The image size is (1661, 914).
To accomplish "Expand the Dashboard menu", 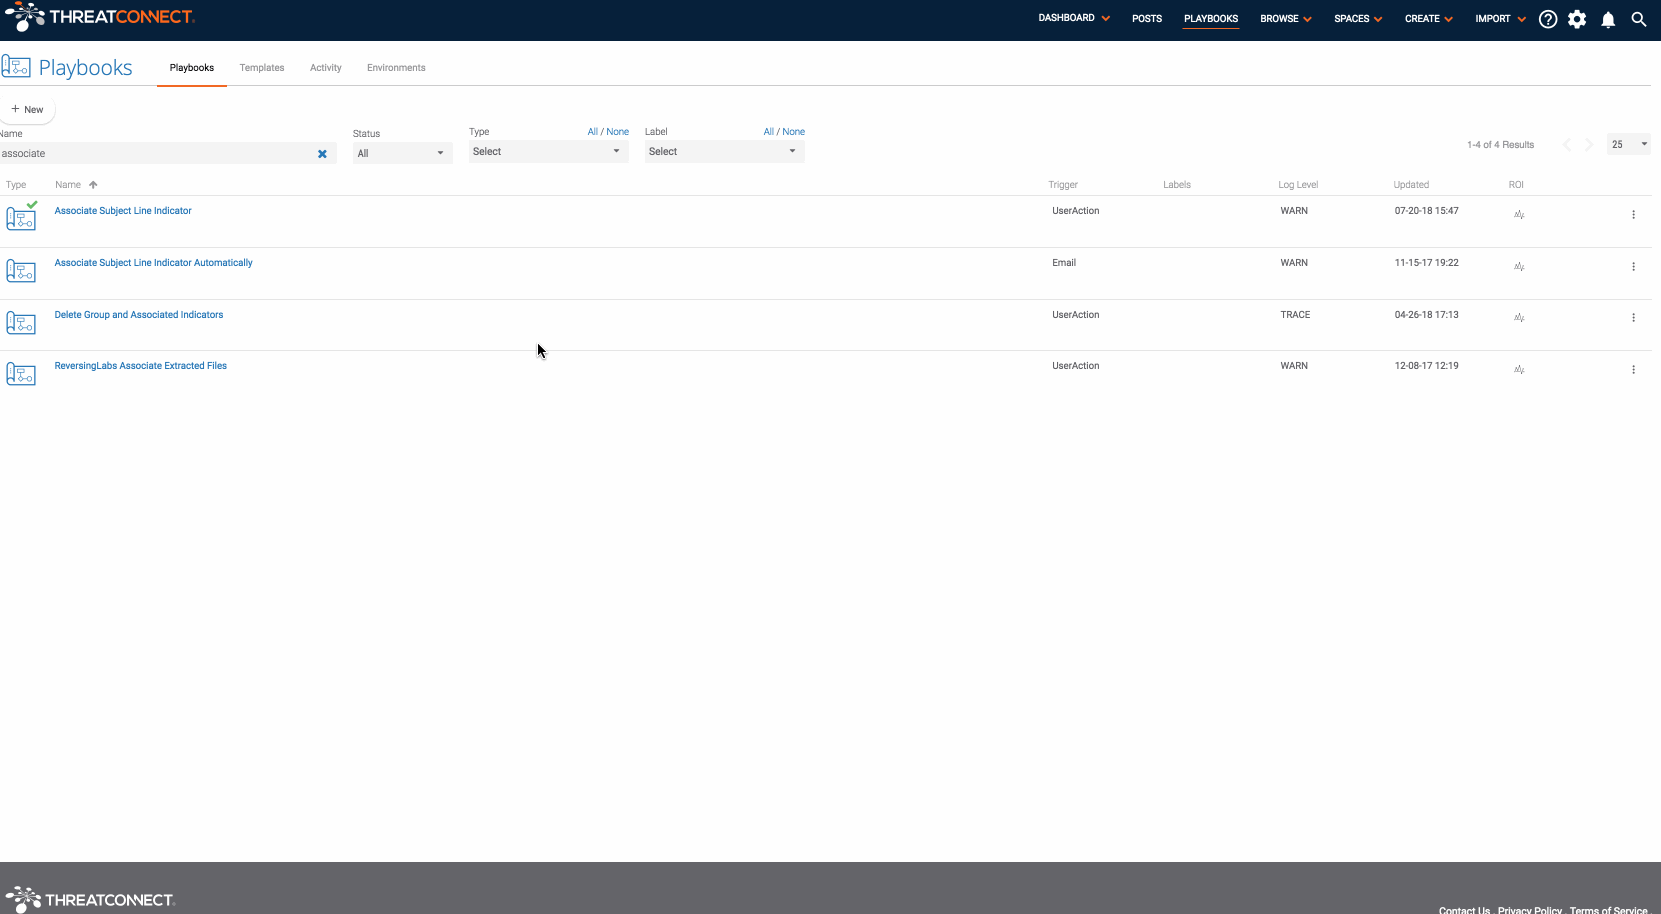I will tap(1074, 18).
